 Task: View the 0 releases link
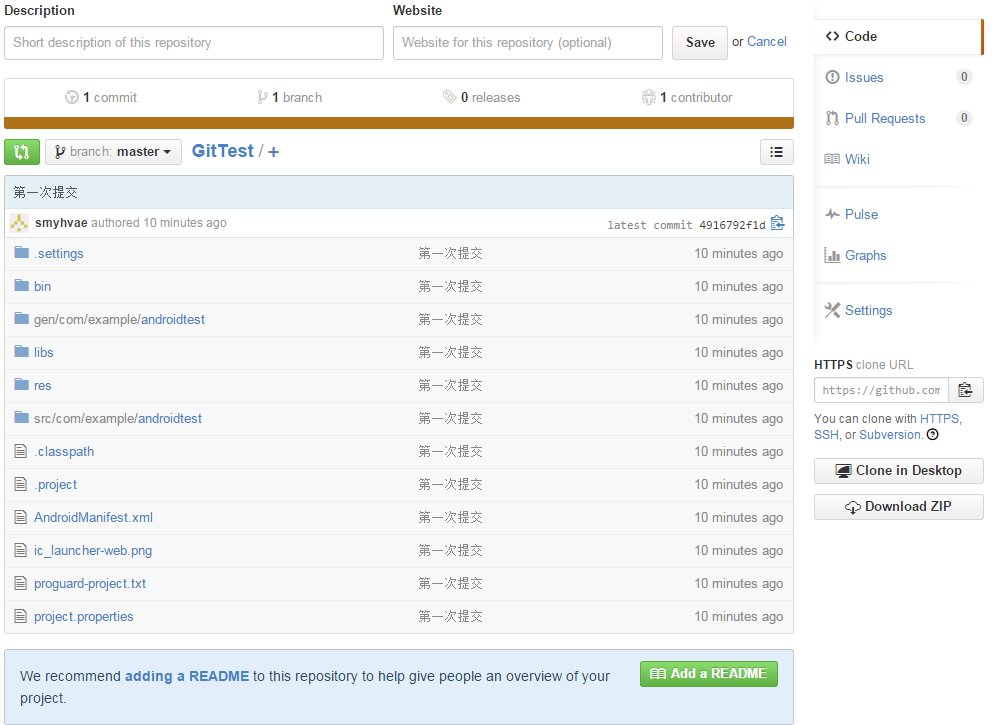pos(481,98)
